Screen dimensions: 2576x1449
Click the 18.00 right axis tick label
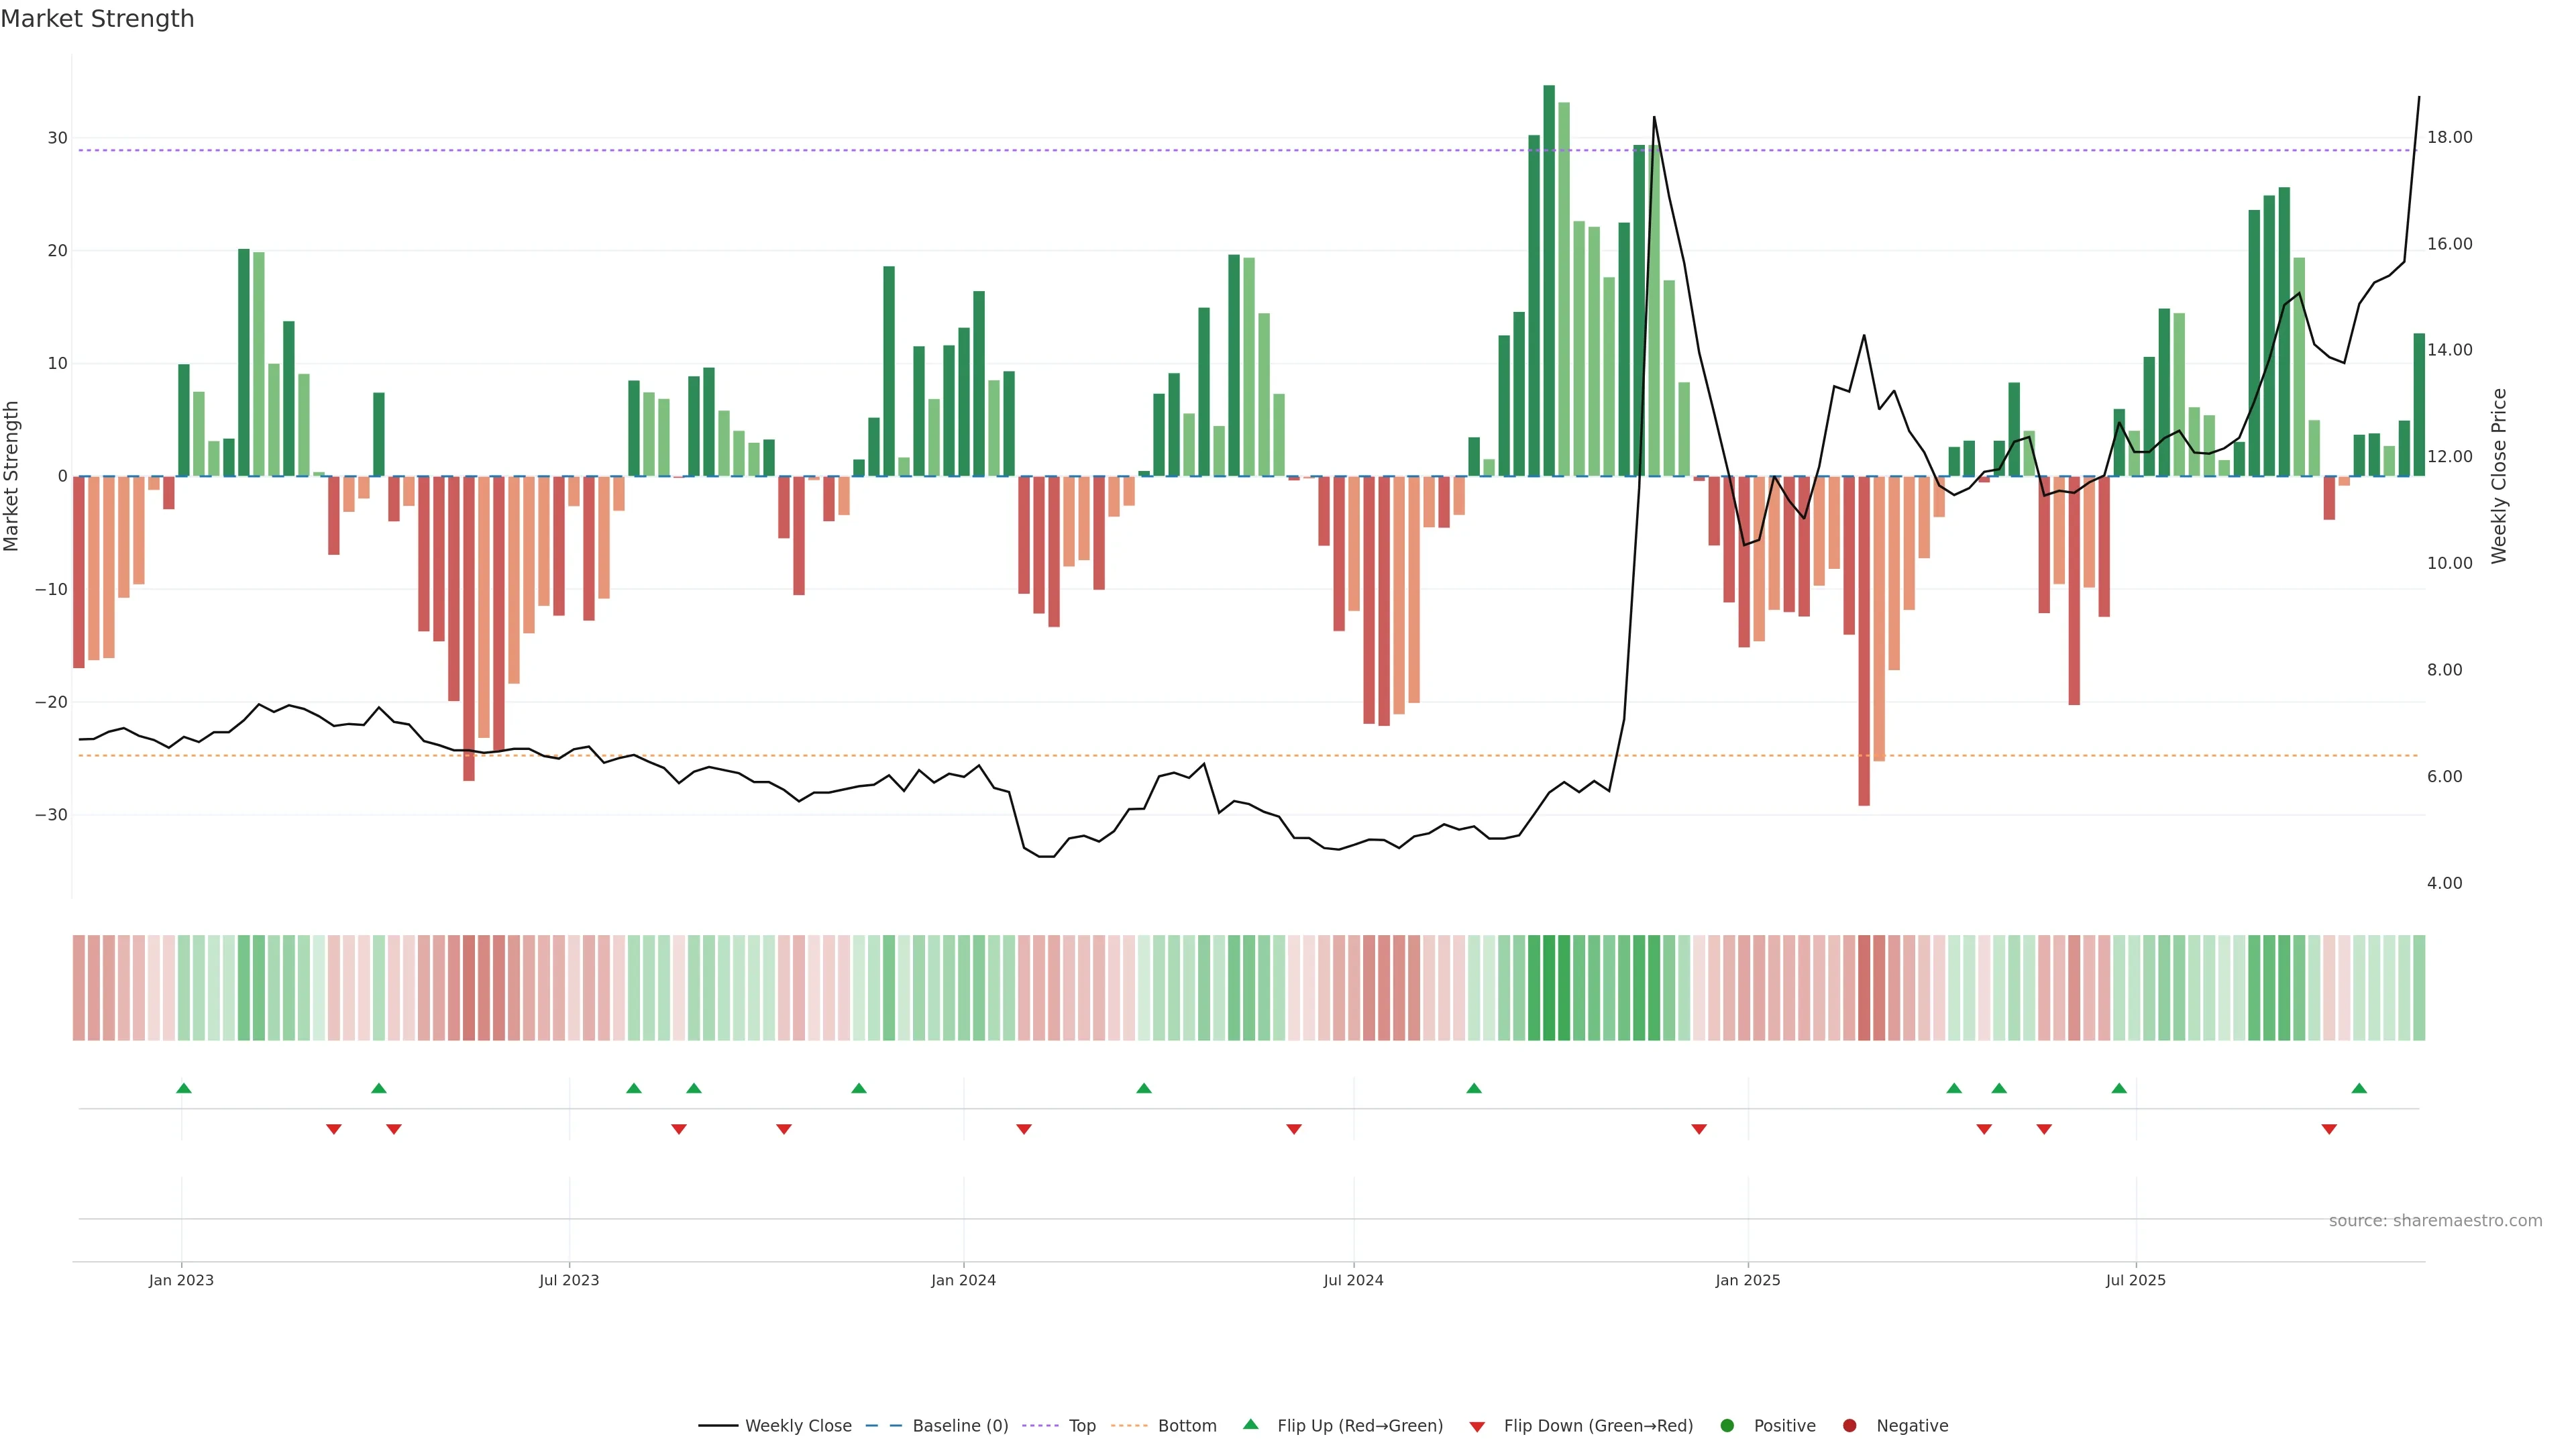click(x=2449, y=137)
